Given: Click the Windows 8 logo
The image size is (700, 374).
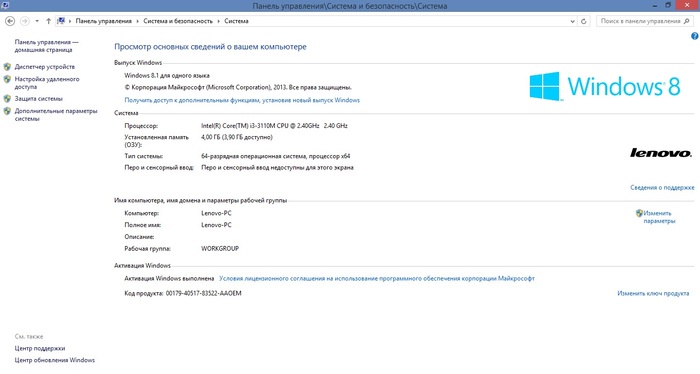Looking at the screenshot, I should coord(605,86).
